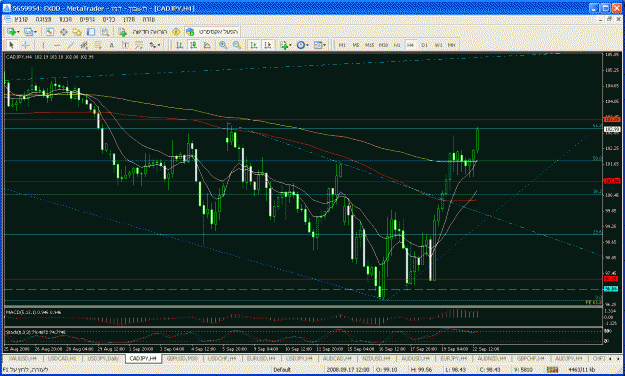Show the Data Window panel
The image size is (625, 376).
(x=63, y=32)
